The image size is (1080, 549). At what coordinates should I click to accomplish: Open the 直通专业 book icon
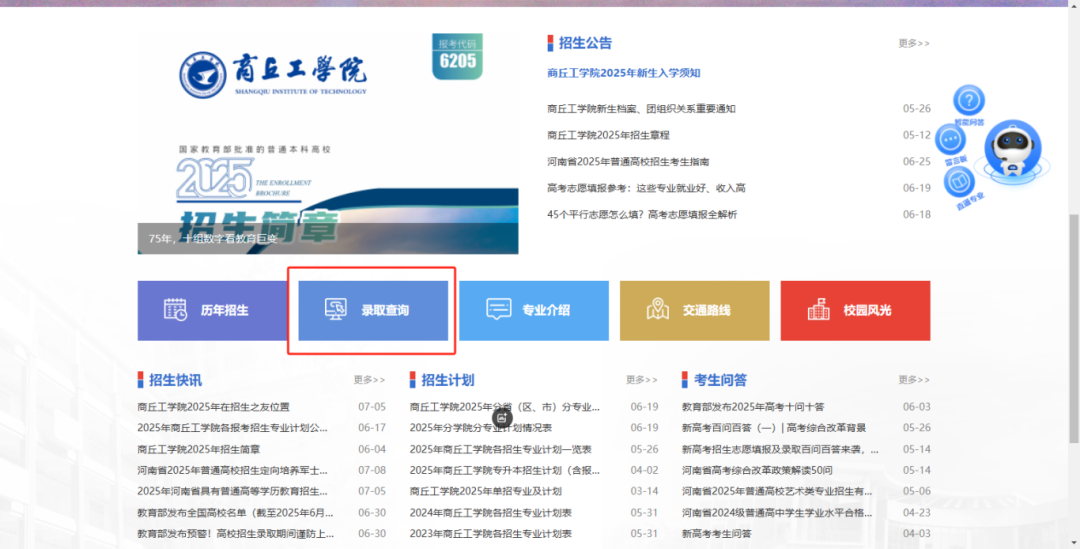(959, 183)
